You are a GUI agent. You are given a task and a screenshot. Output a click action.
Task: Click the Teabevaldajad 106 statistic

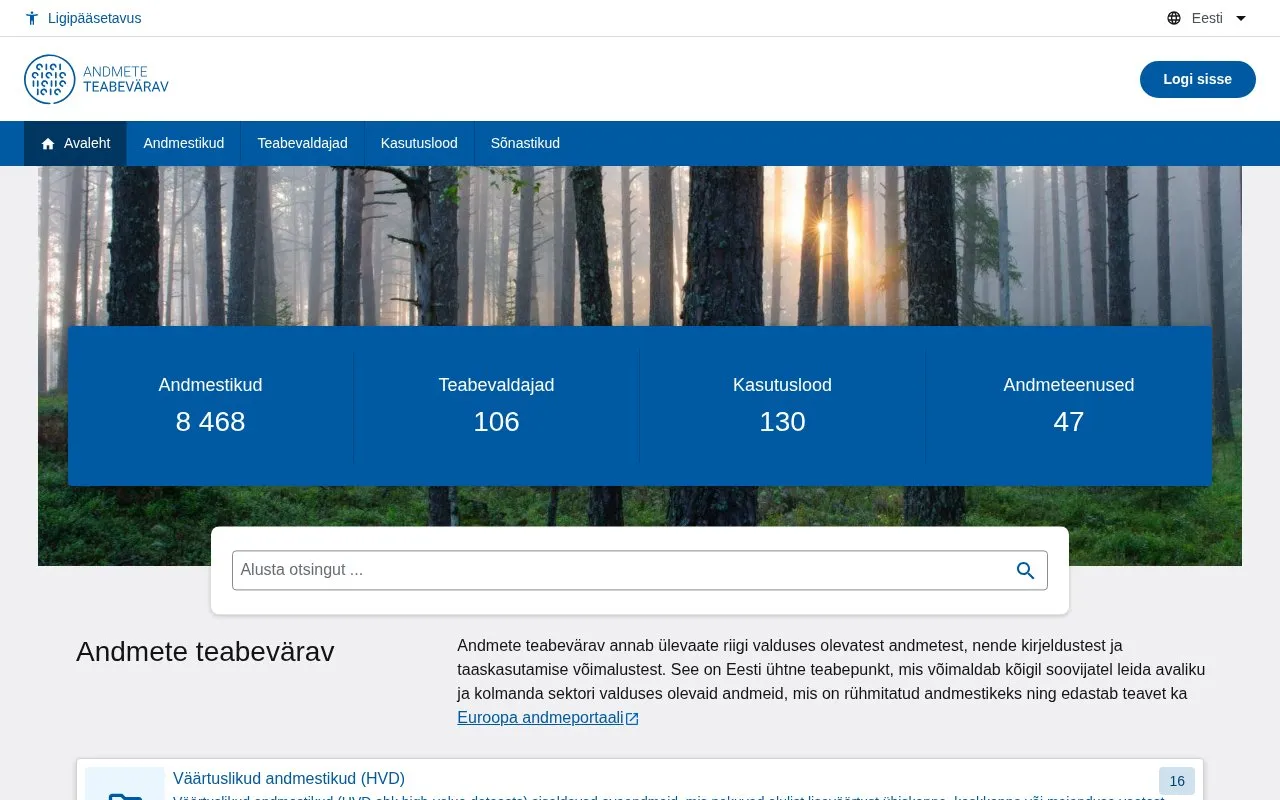[x=496, y=406]
